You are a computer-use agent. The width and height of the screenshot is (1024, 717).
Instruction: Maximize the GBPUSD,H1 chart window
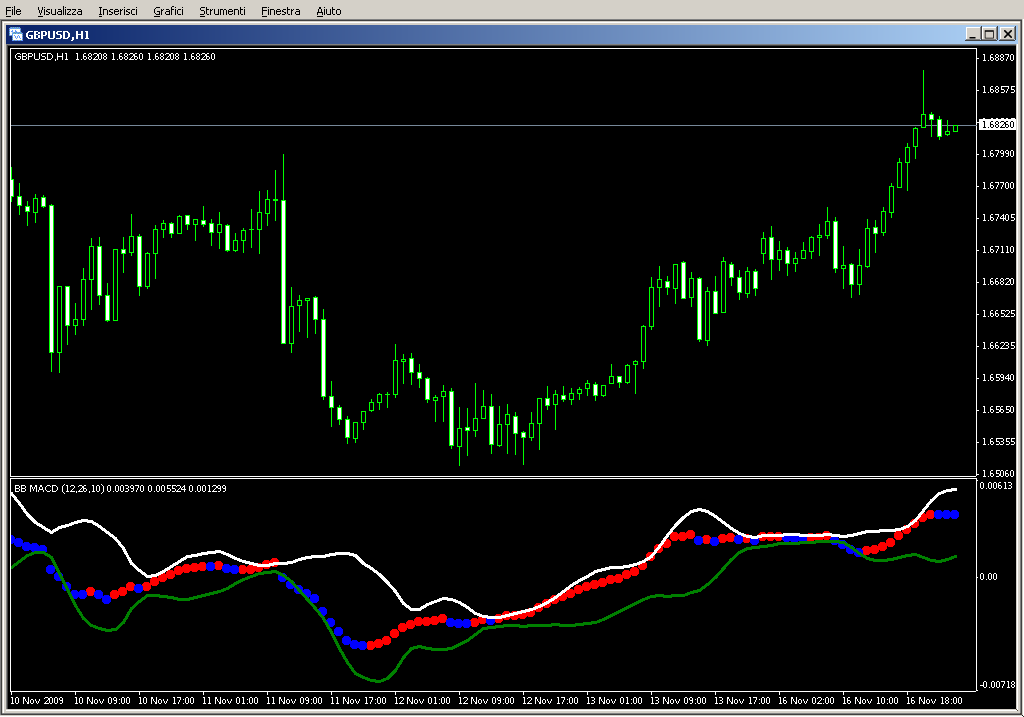989,34
